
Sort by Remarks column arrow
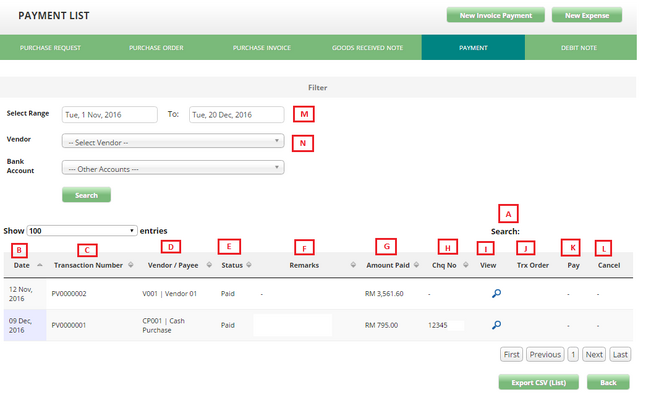click(x=353, y=265)
